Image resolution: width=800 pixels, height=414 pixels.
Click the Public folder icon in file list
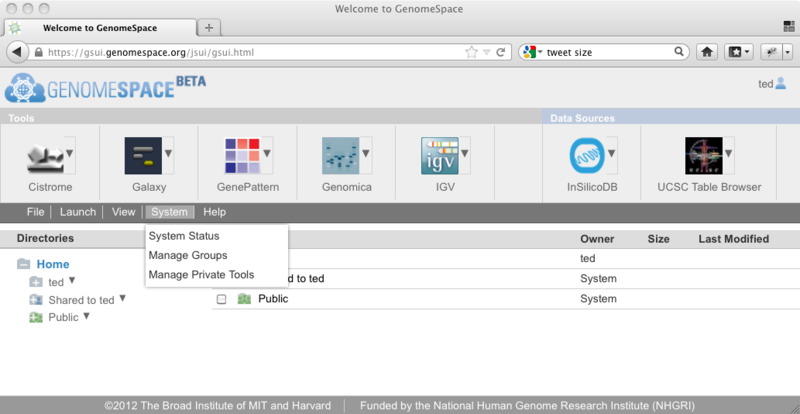pyautogui.click(x=244, y=299)
